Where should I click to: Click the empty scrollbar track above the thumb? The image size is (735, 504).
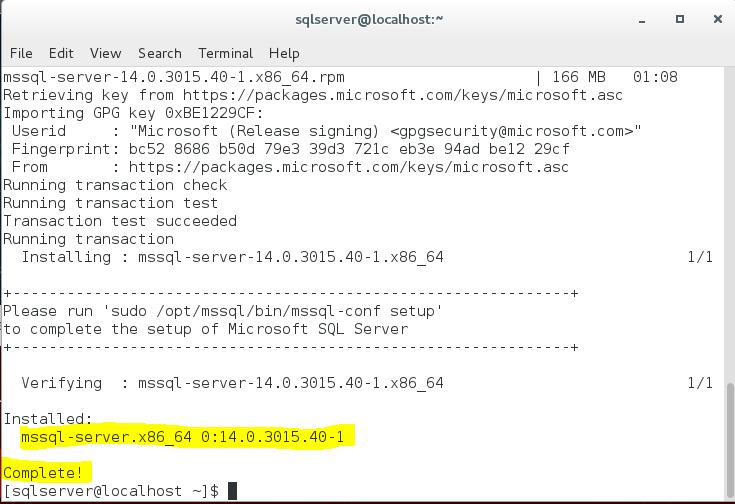(x=728, y=220)
